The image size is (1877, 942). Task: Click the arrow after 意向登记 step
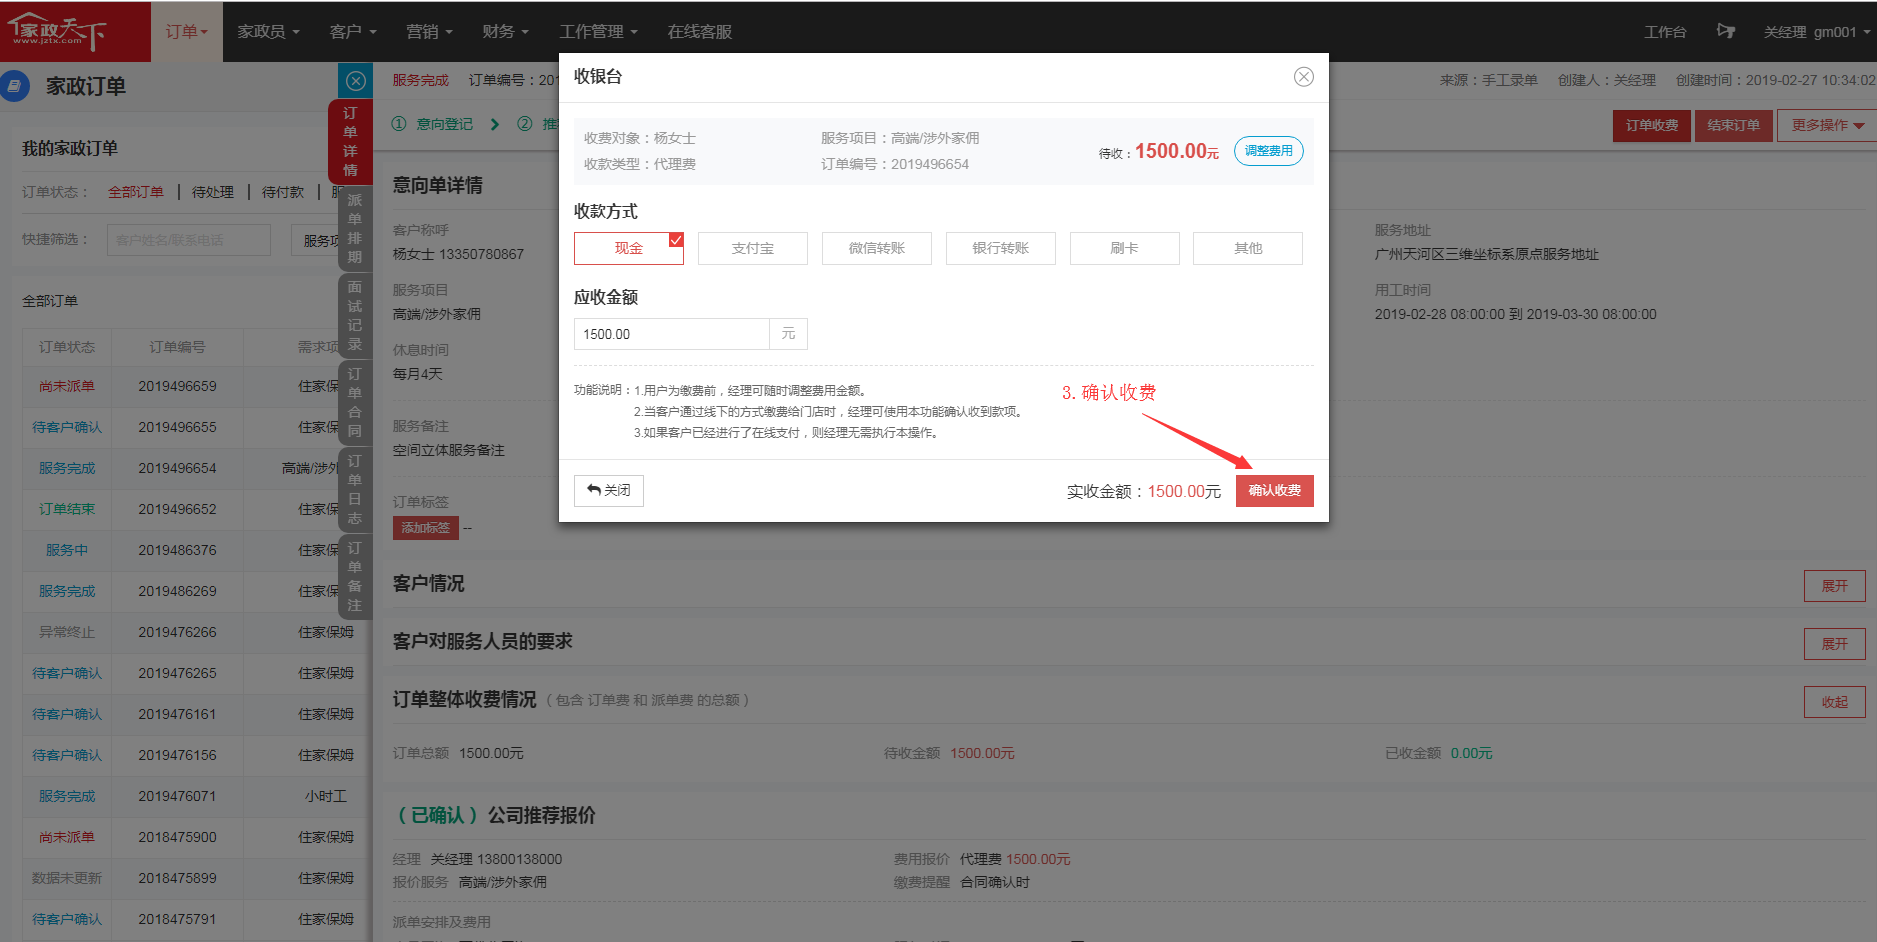pyautogui.click(x=495, y=124)
